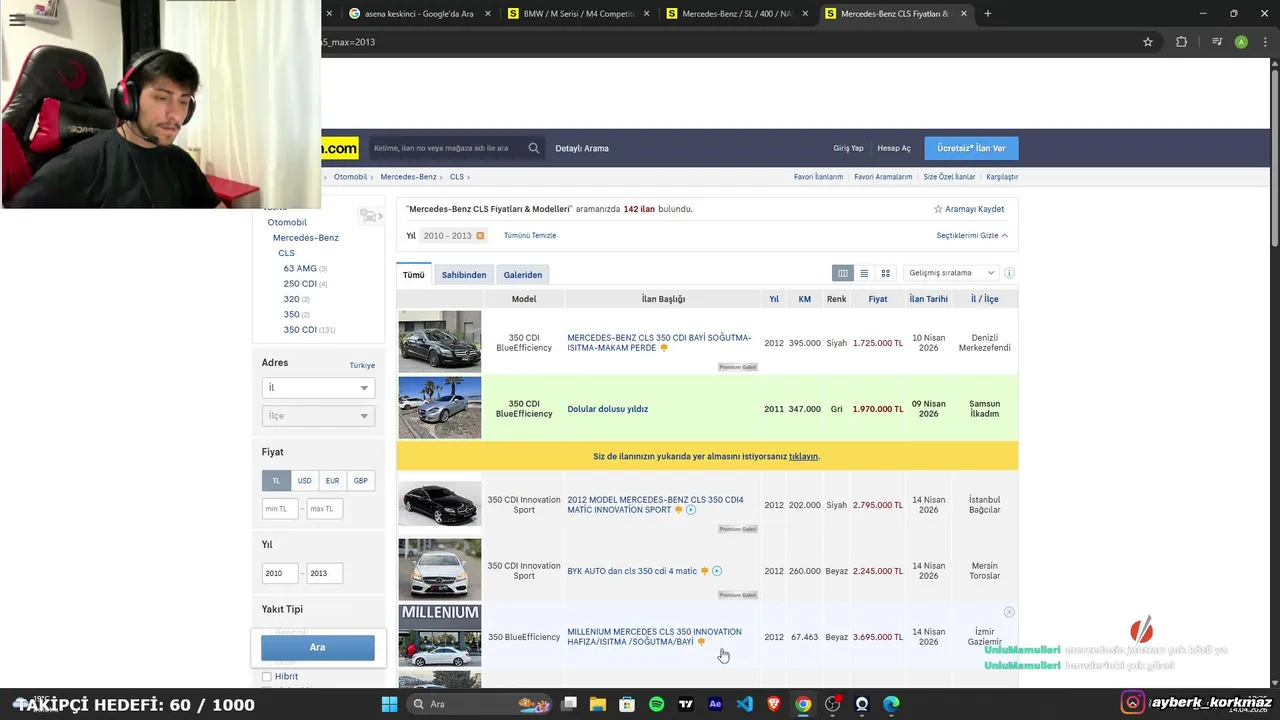Select USD currency option

pos(304,481)
